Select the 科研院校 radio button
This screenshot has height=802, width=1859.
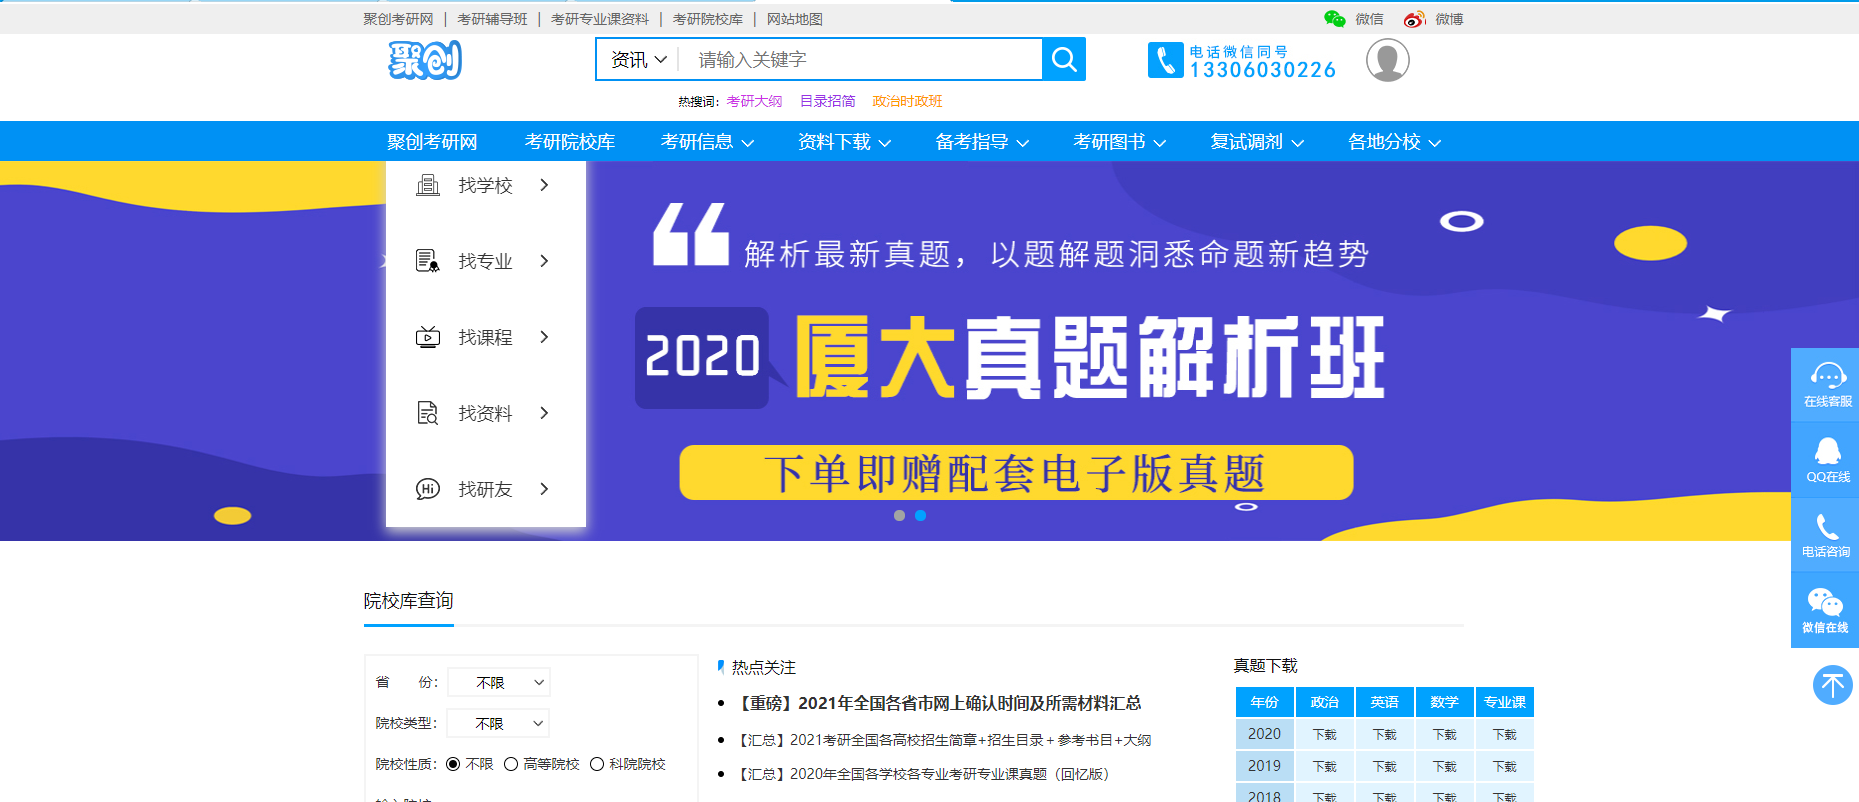[x=597, y=764]
